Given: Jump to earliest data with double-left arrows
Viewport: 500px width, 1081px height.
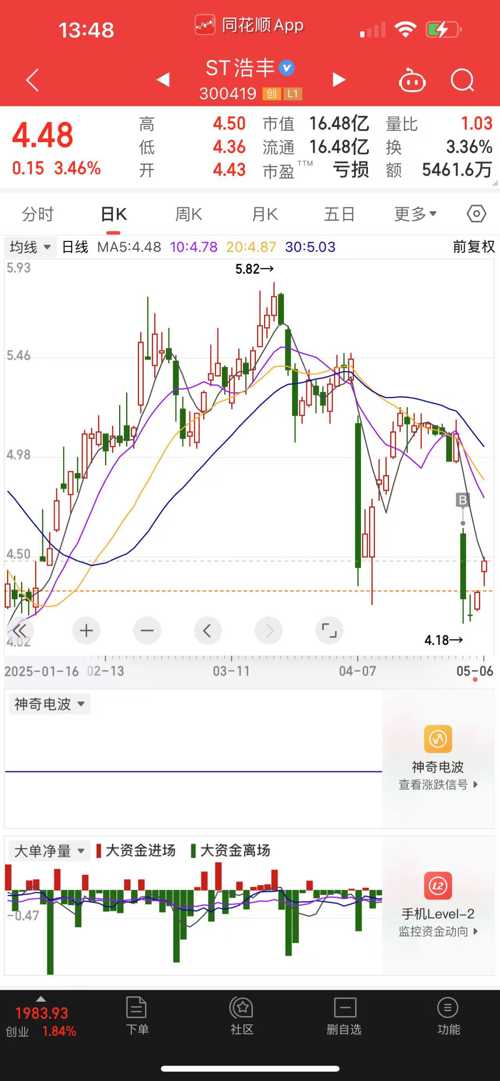Looking at the screenshot, I should click(x=20, y=630).
